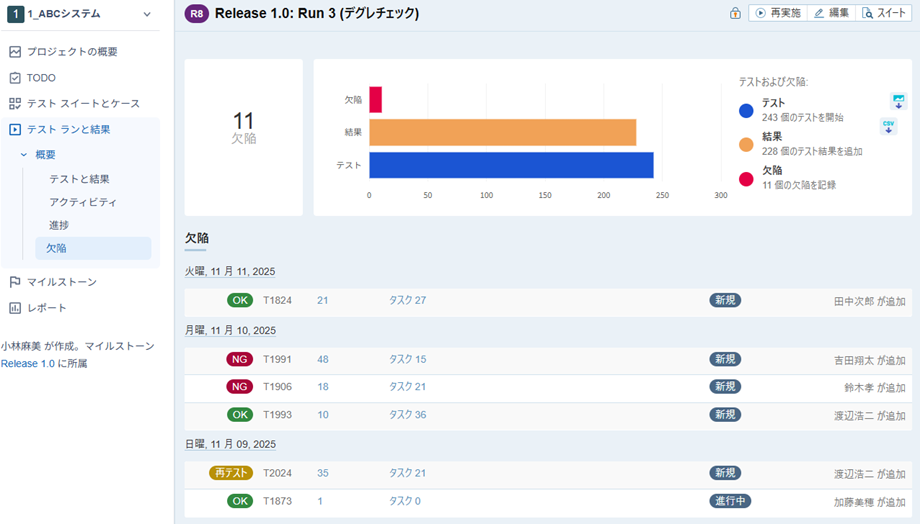
Task: Select テストと結果 in the sidebar
Action: coord(79,179)
